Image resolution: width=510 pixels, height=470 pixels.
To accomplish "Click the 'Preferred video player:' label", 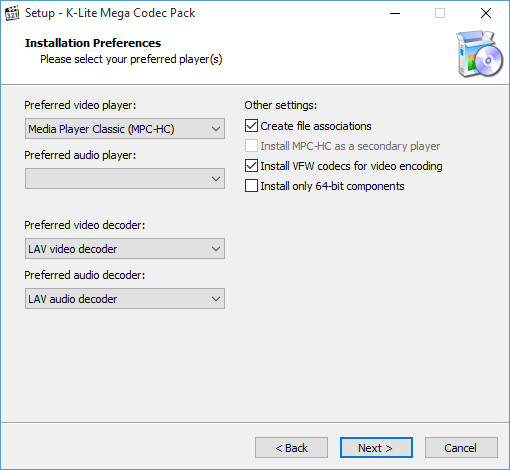I will tap(80, 105).
